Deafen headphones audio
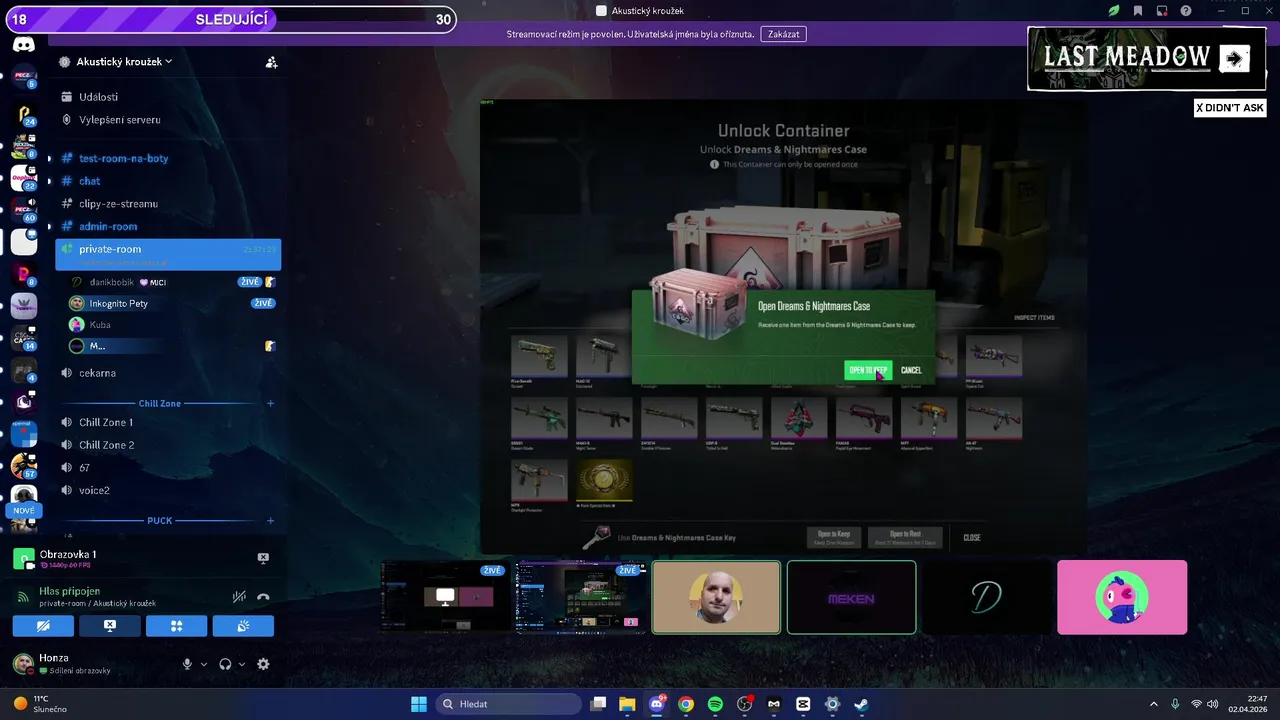 click(226, 664)
